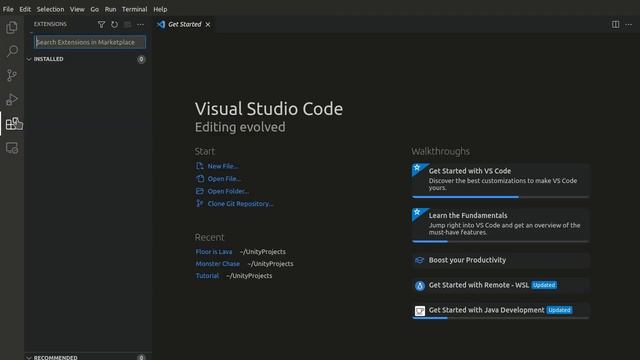Open the Explorer view in activity bar
This screenshot has height=360, width=640.
tap(12, 27)
